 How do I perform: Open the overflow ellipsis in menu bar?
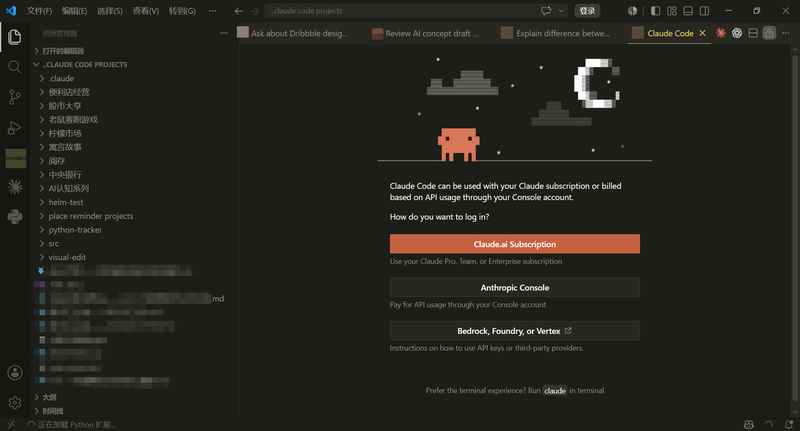click(212, 11)
